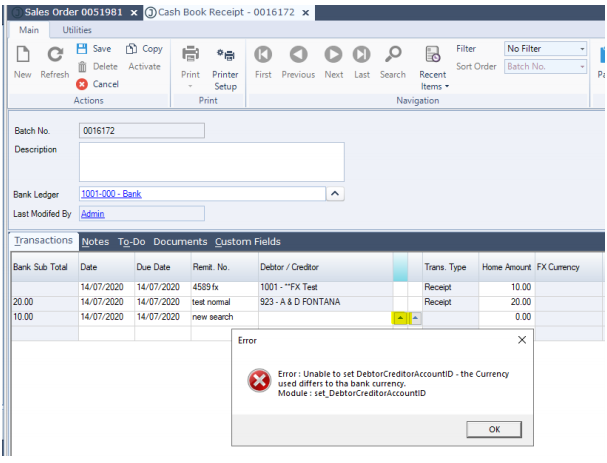This screenshot has height=463, width=607.
Task: Follow the 1001-000 - Bank ledger link
Action: point(111,194)
